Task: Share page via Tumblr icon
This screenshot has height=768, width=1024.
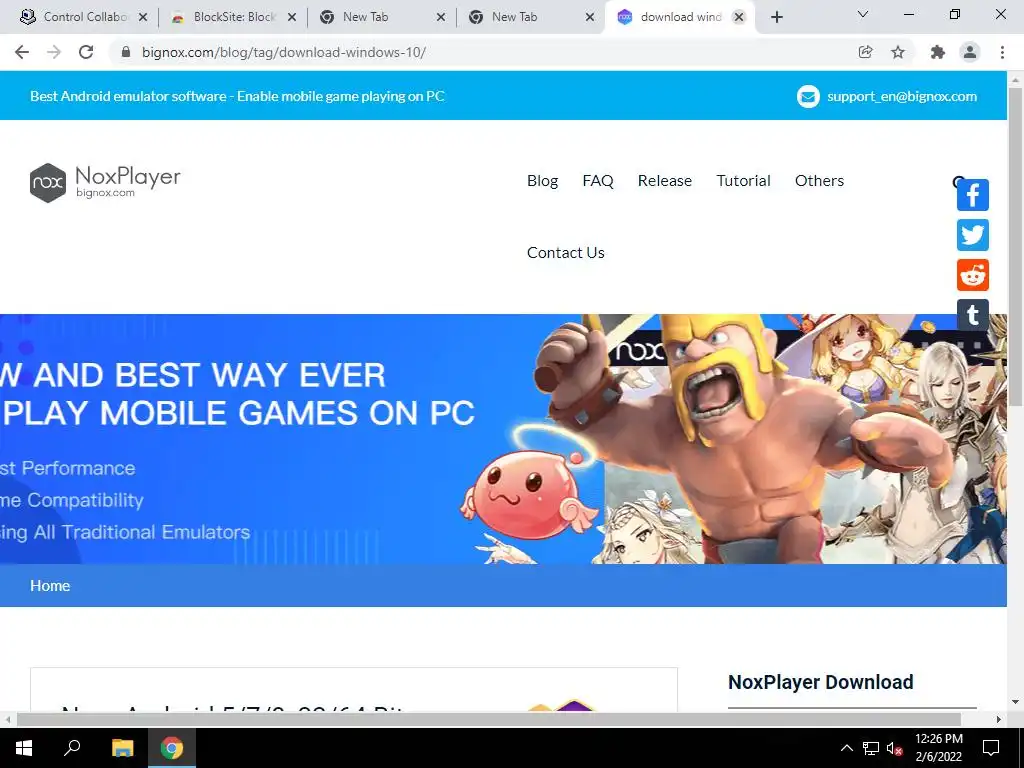Action: click(973, 315)
